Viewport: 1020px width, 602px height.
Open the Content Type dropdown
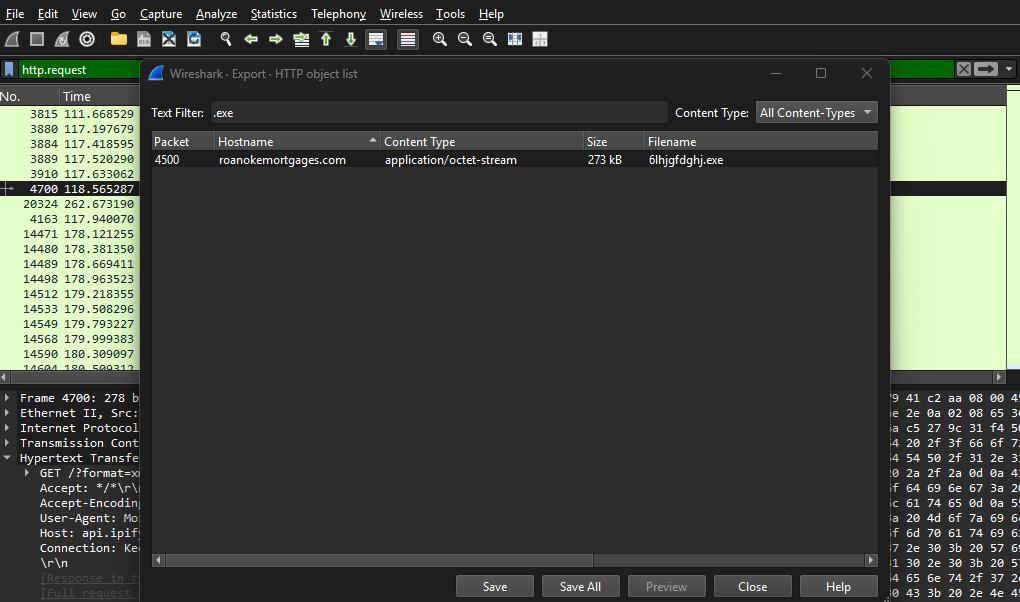coord(816,113)
